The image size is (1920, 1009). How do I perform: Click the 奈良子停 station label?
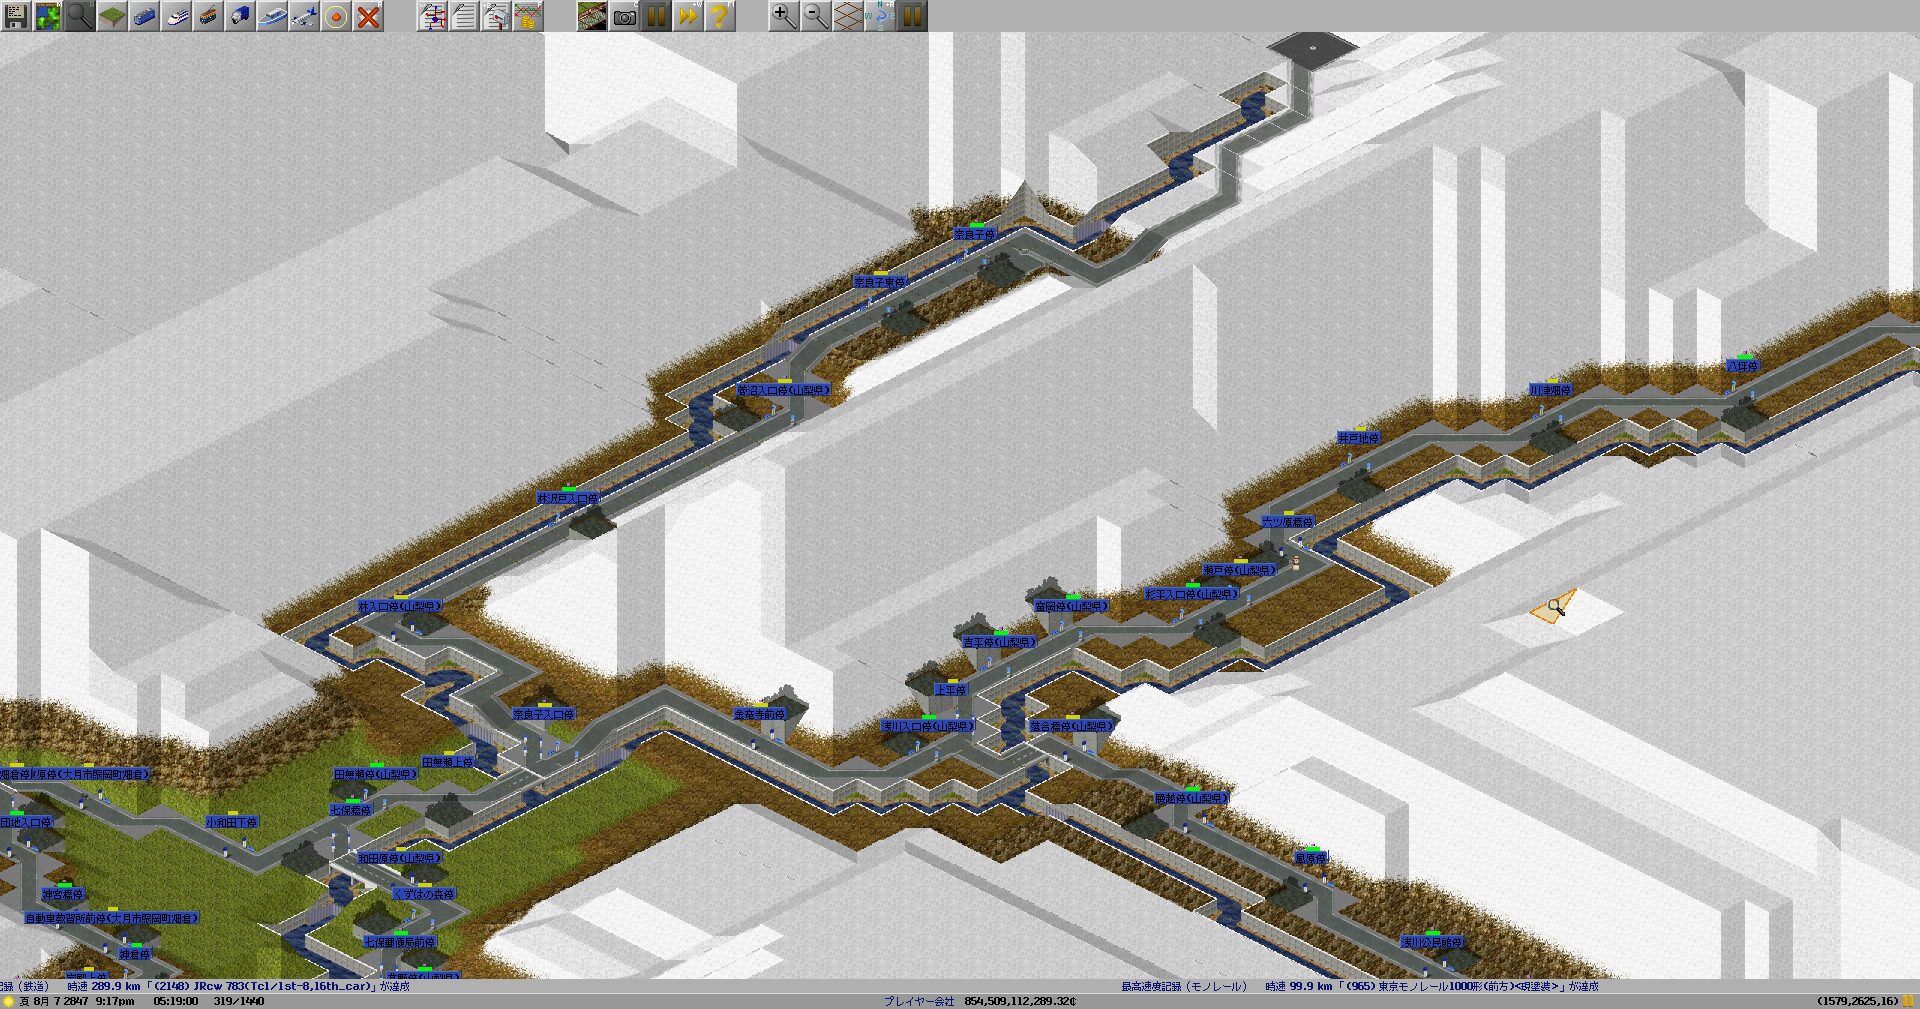974,234
